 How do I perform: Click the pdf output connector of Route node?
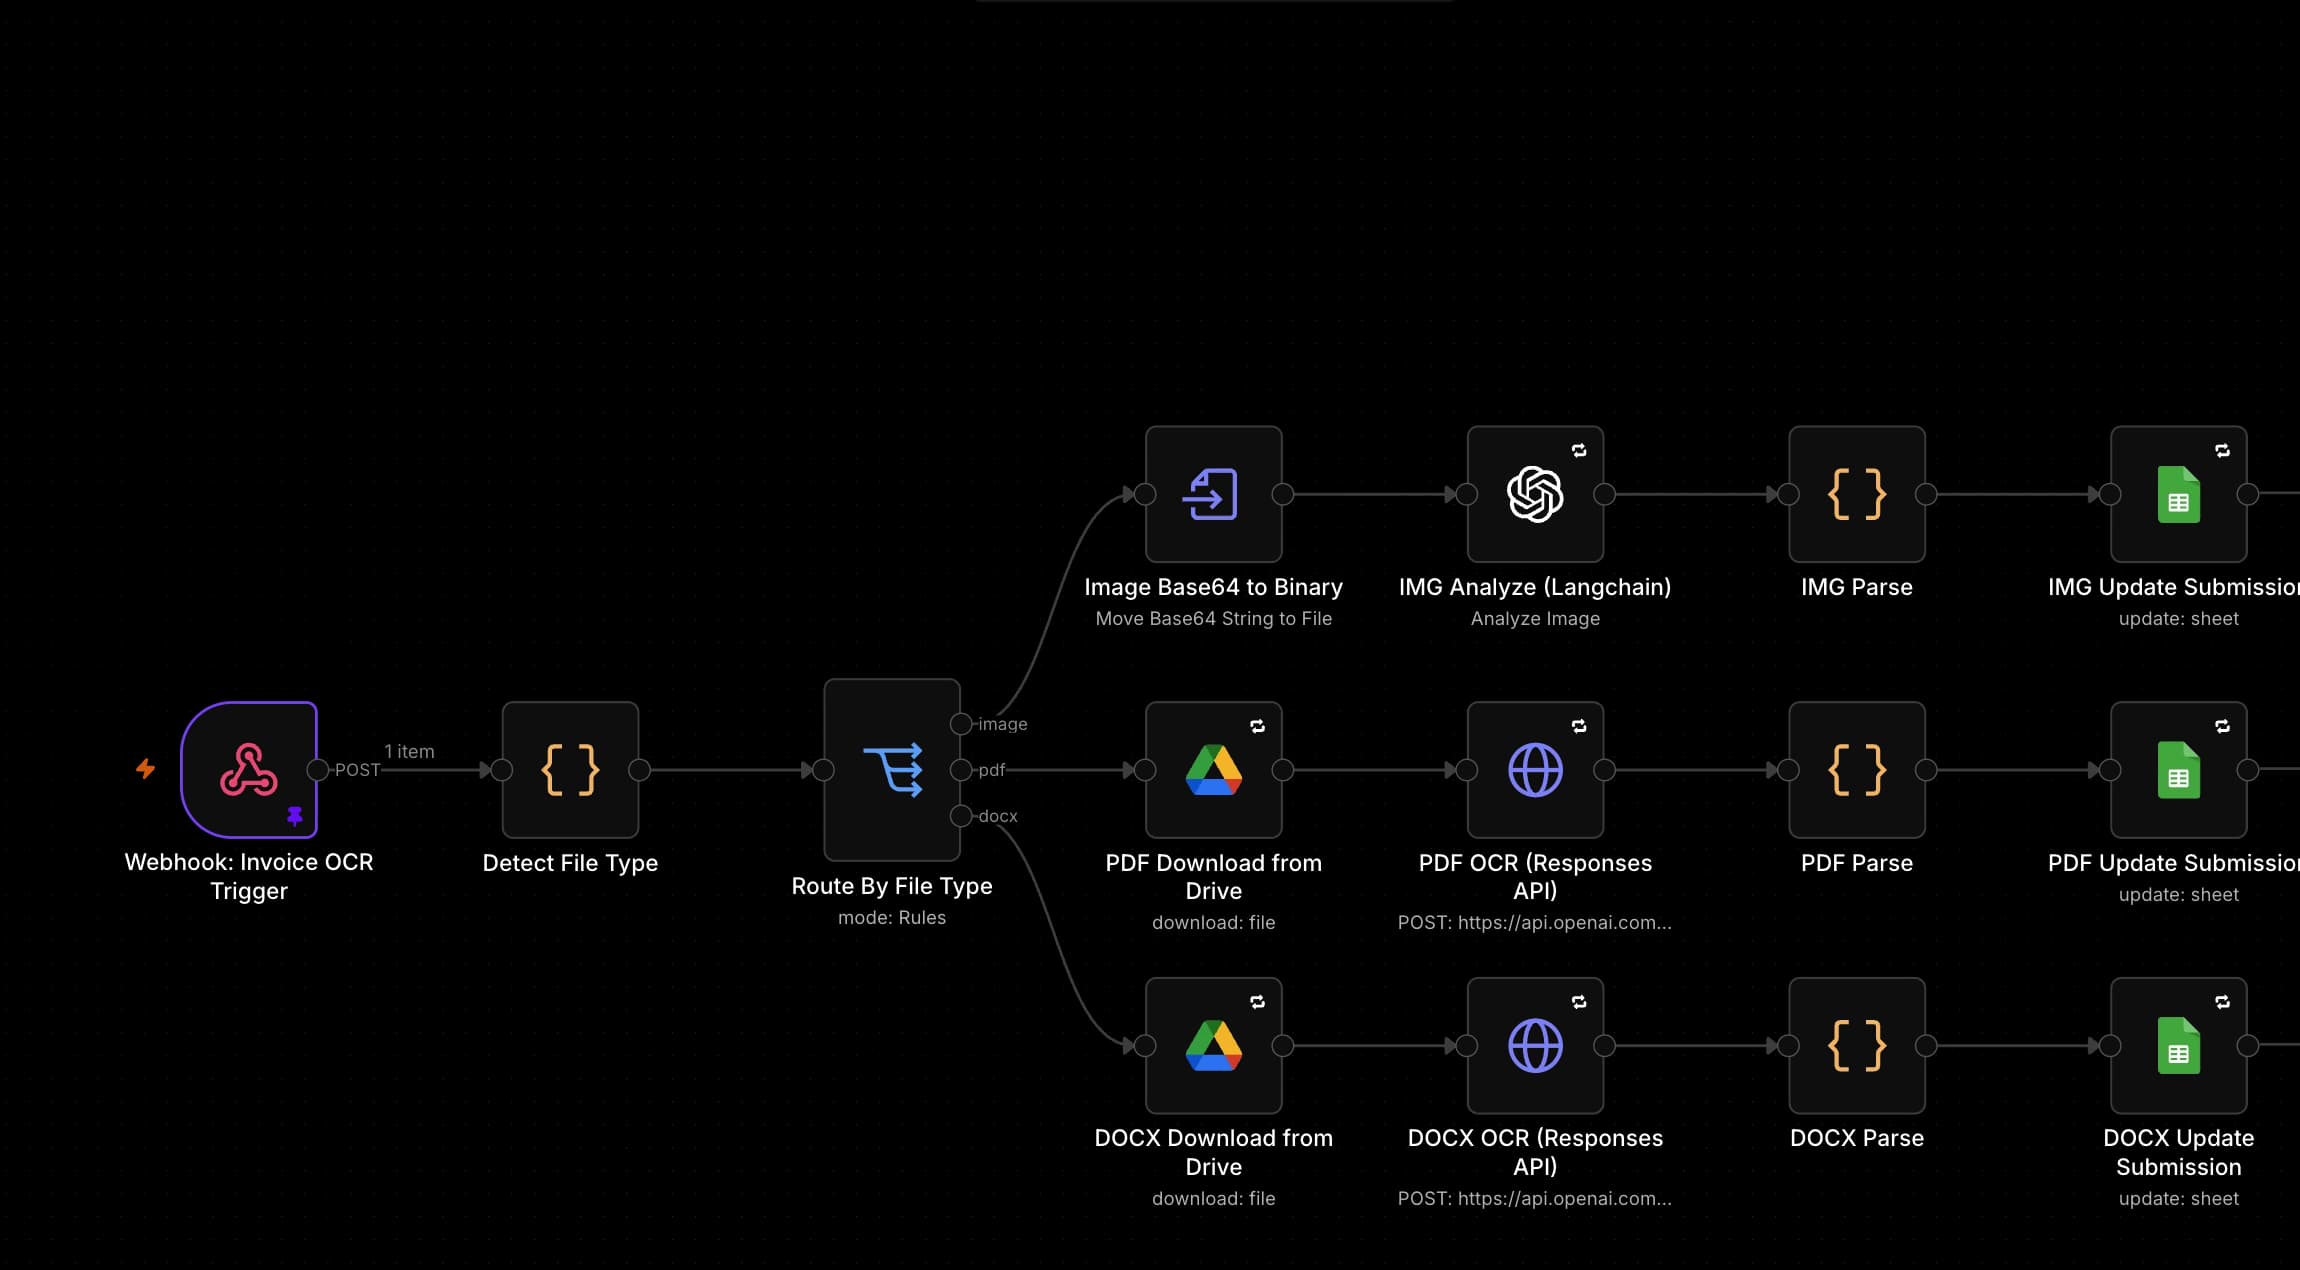click(x=961, y=770)
